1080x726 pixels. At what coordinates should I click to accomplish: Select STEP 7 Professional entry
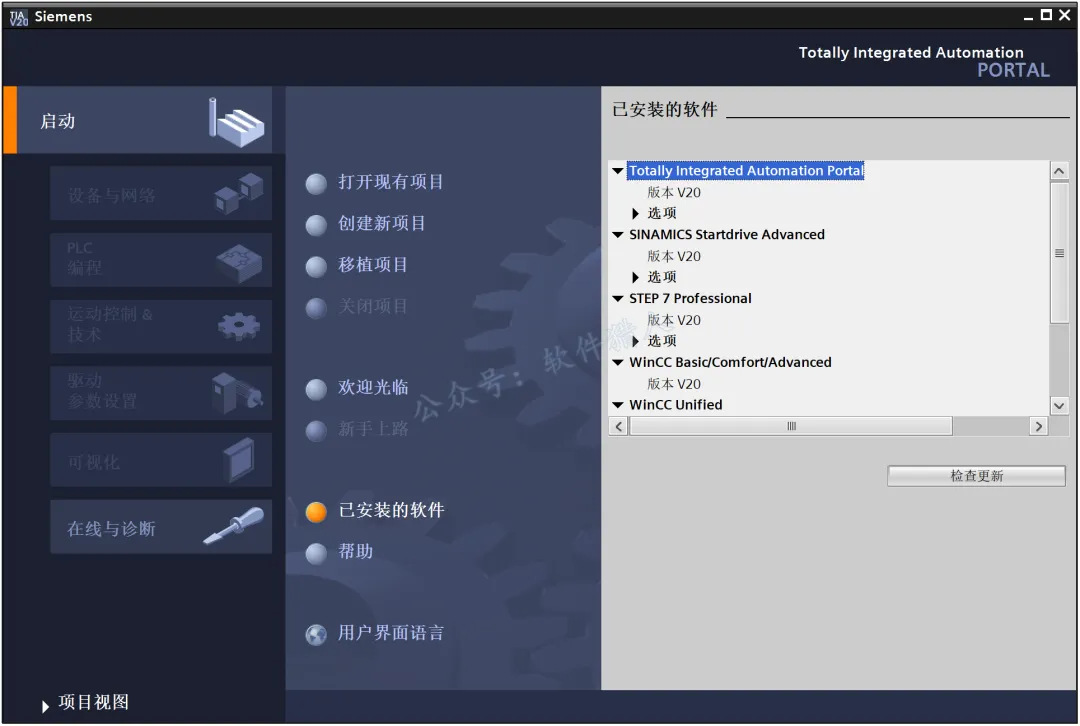(690, 299)
